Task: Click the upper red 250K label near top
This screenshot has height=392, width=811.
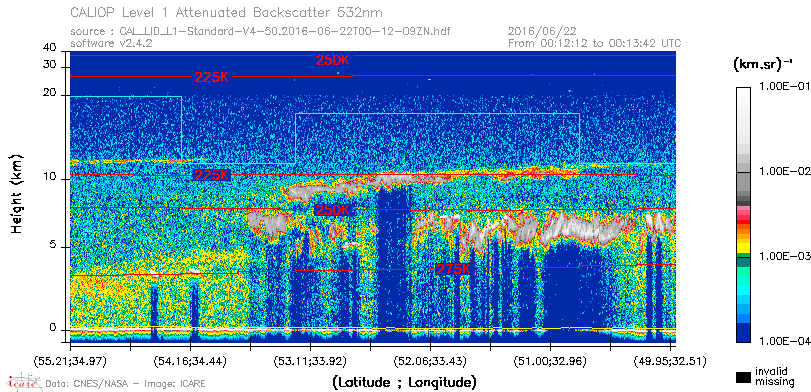Action: click(x=333, y=61)
